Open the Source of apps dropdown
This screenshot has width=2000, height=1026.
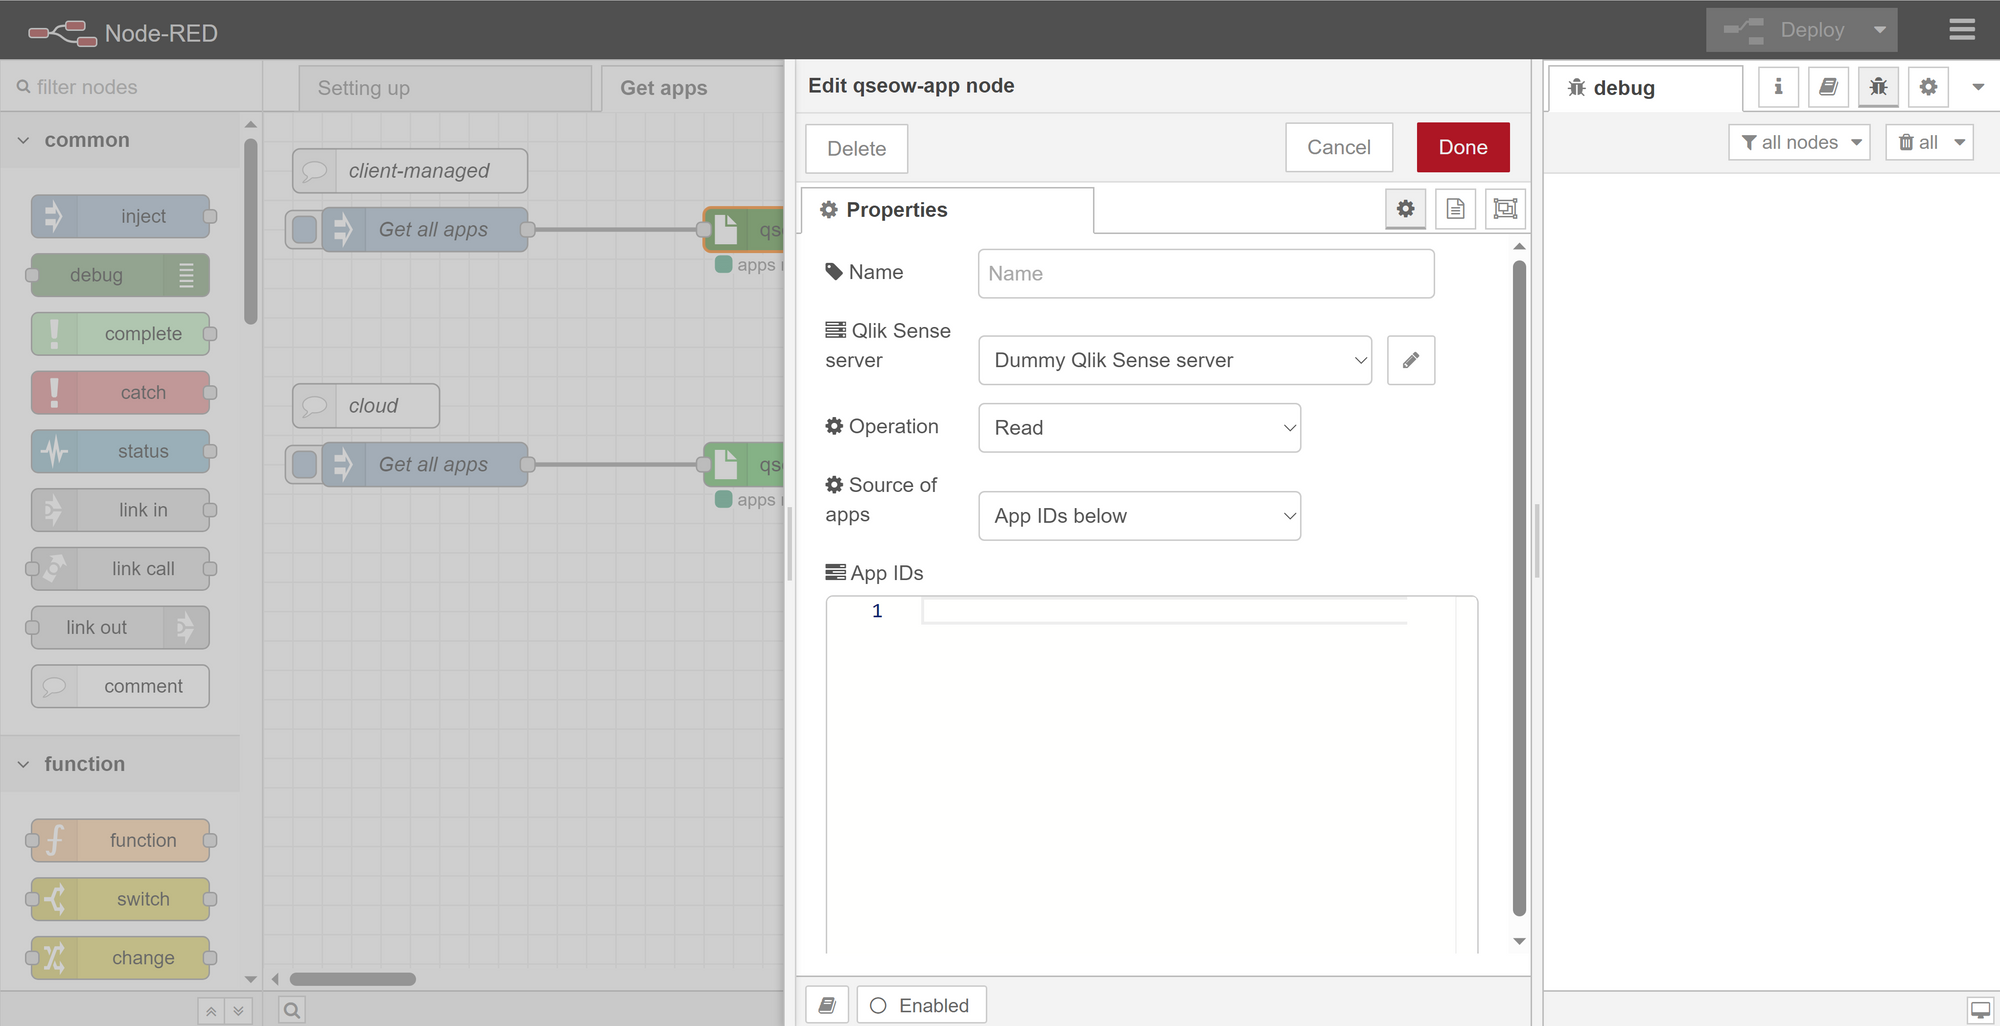point(1140,516)
